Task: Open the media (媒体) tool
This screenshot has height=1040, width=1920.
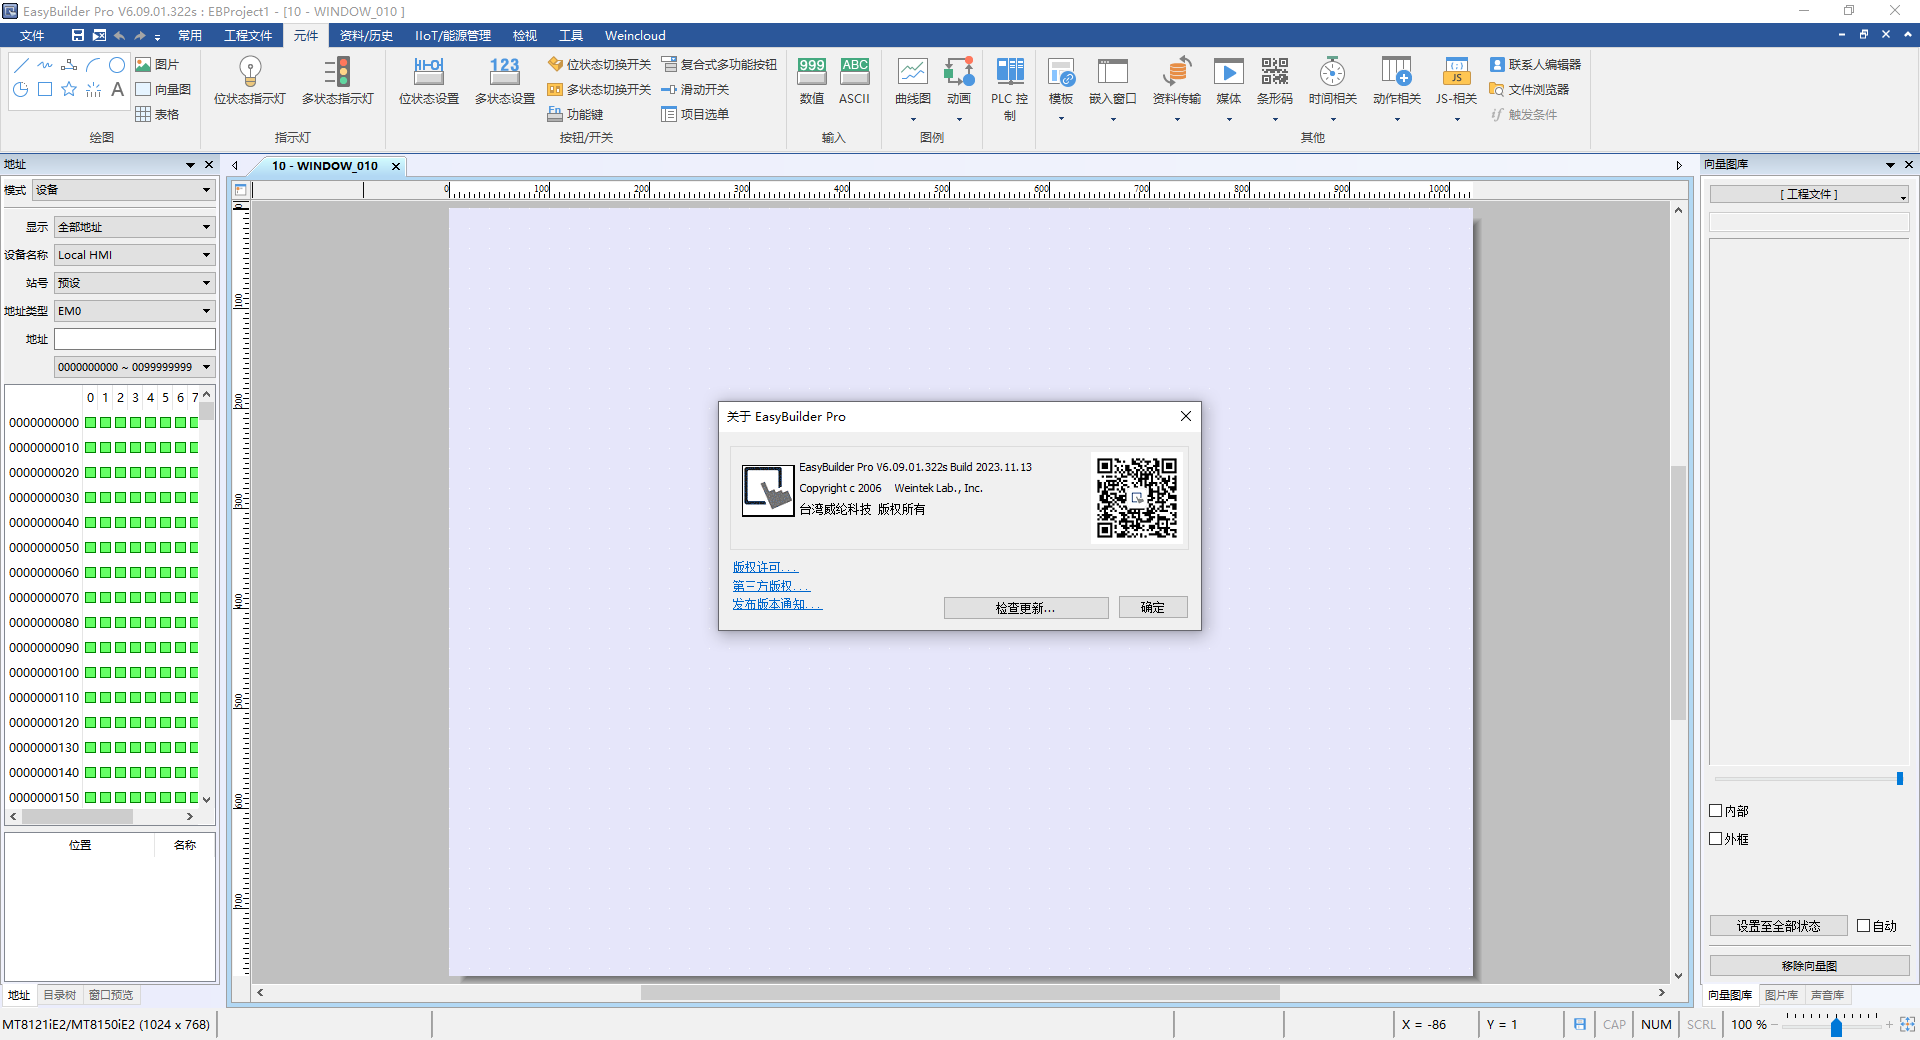Action: click(x=1229, y=89)
